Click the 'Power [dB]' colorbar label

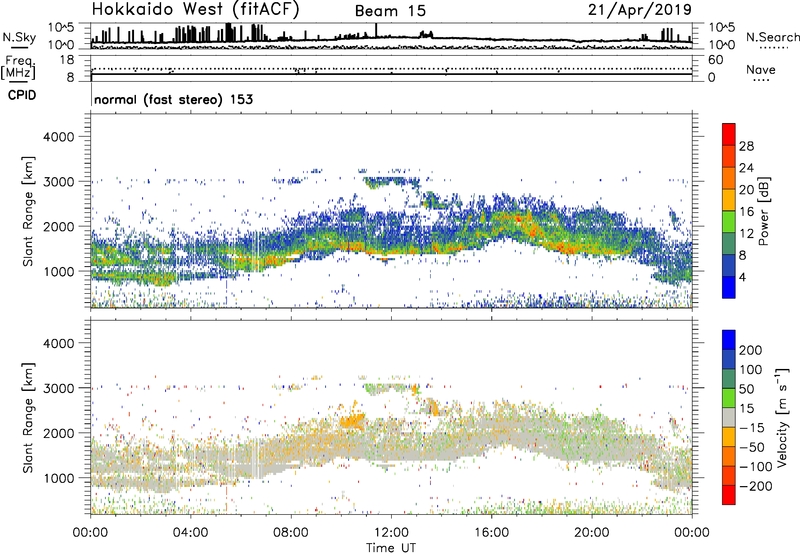763,211
